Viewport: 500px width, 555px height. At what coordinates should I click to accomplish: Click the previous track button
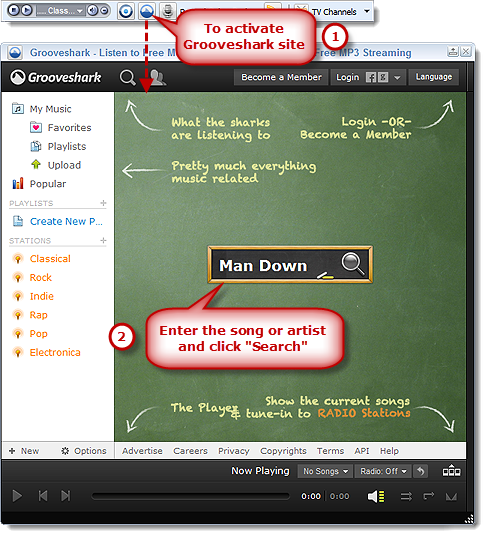43,496
